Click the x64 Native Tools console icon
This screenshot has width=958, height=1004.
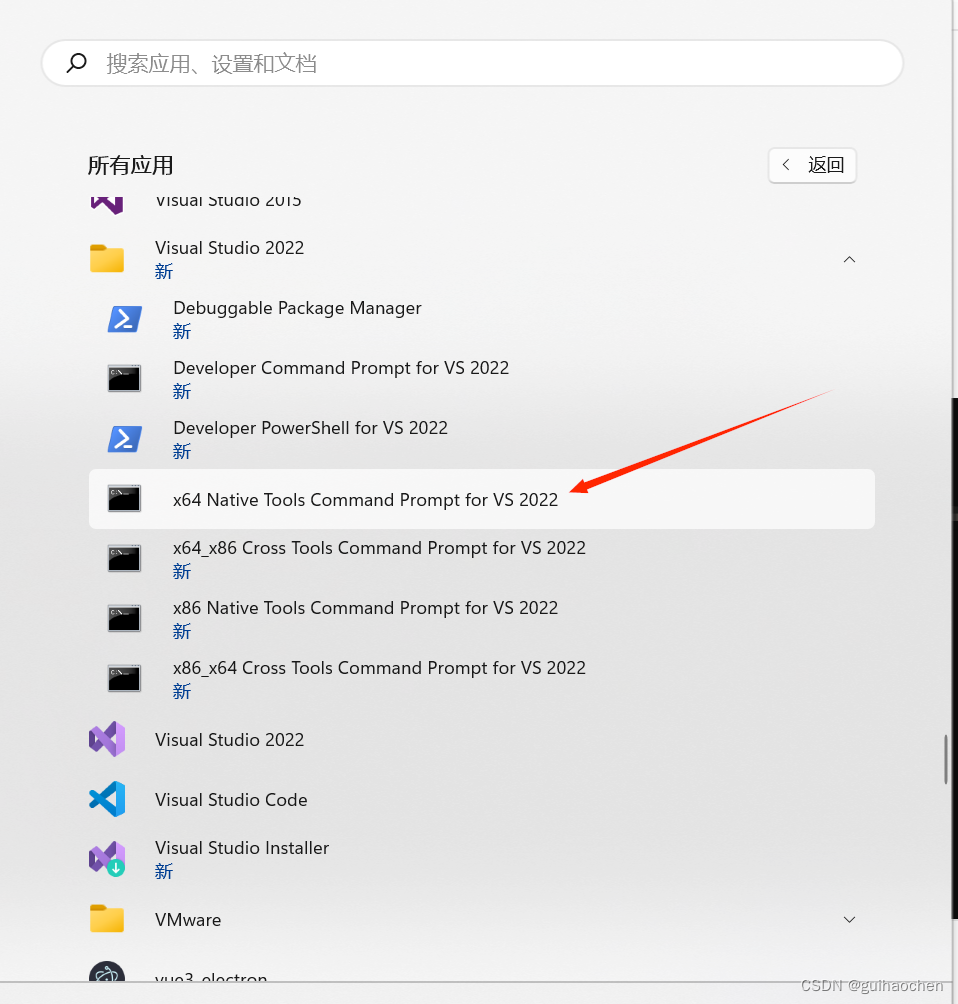click(x=124, y=499)
